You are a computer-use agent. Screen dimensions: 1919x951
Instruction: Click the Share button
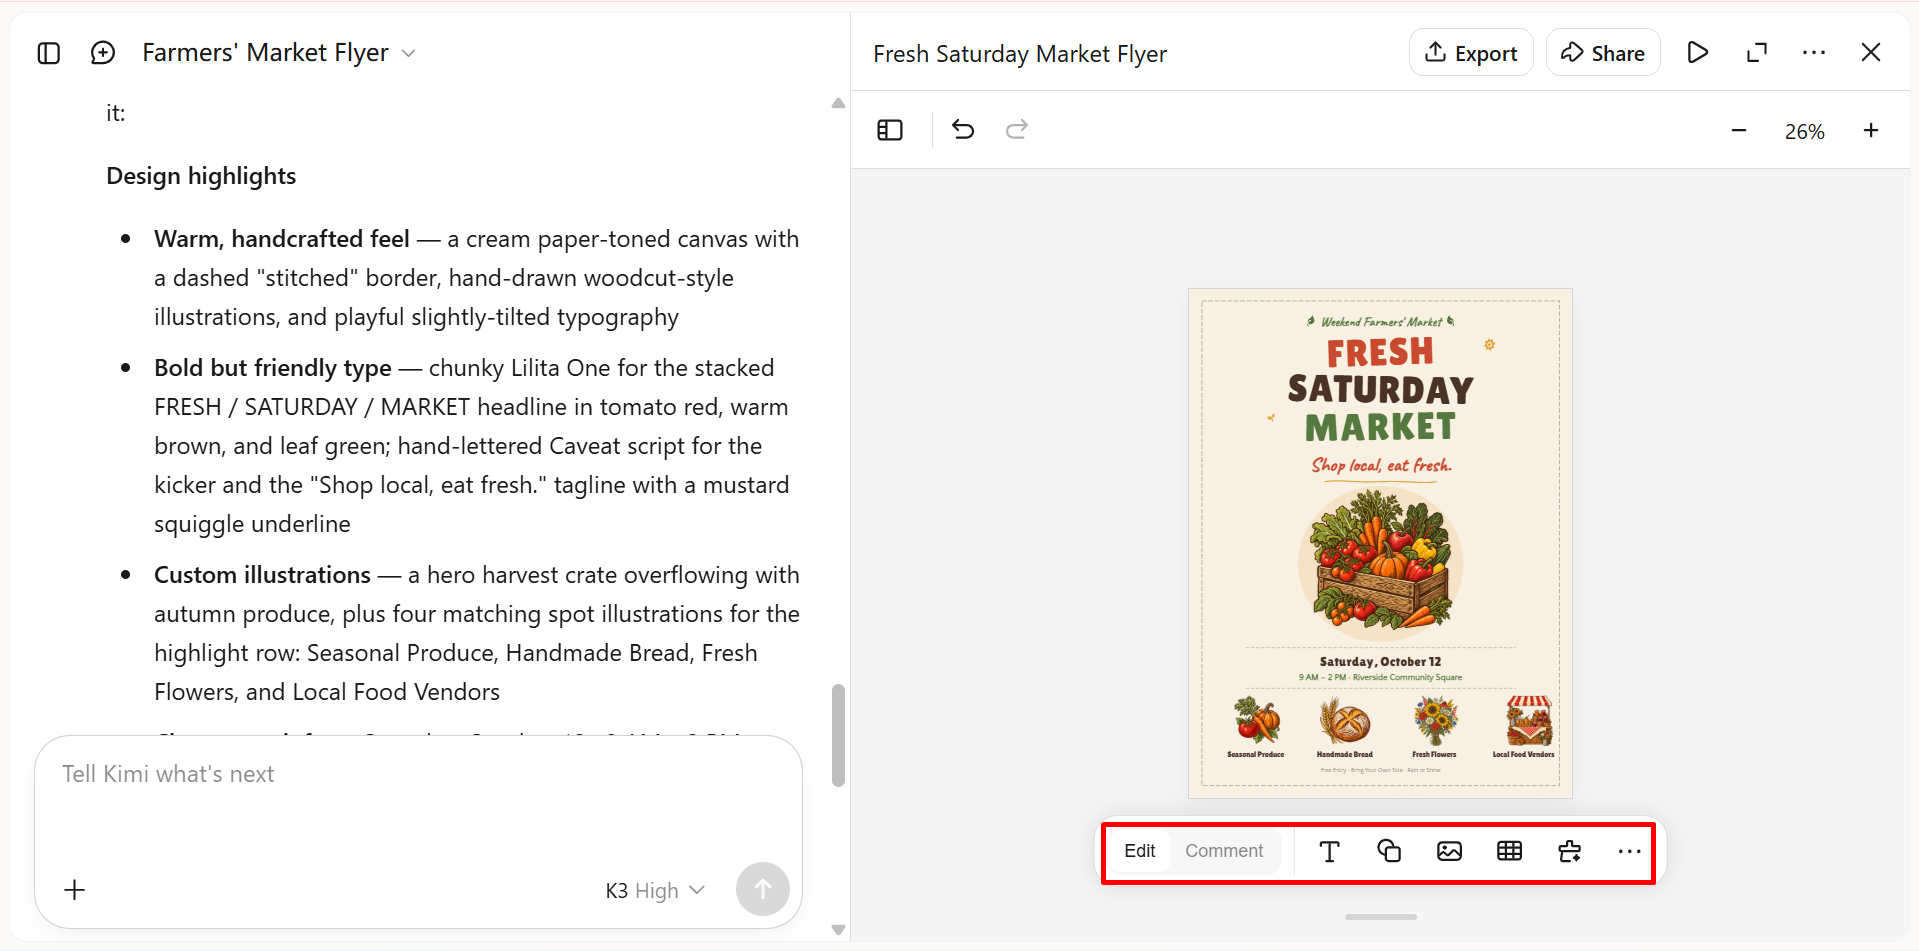1603,53
